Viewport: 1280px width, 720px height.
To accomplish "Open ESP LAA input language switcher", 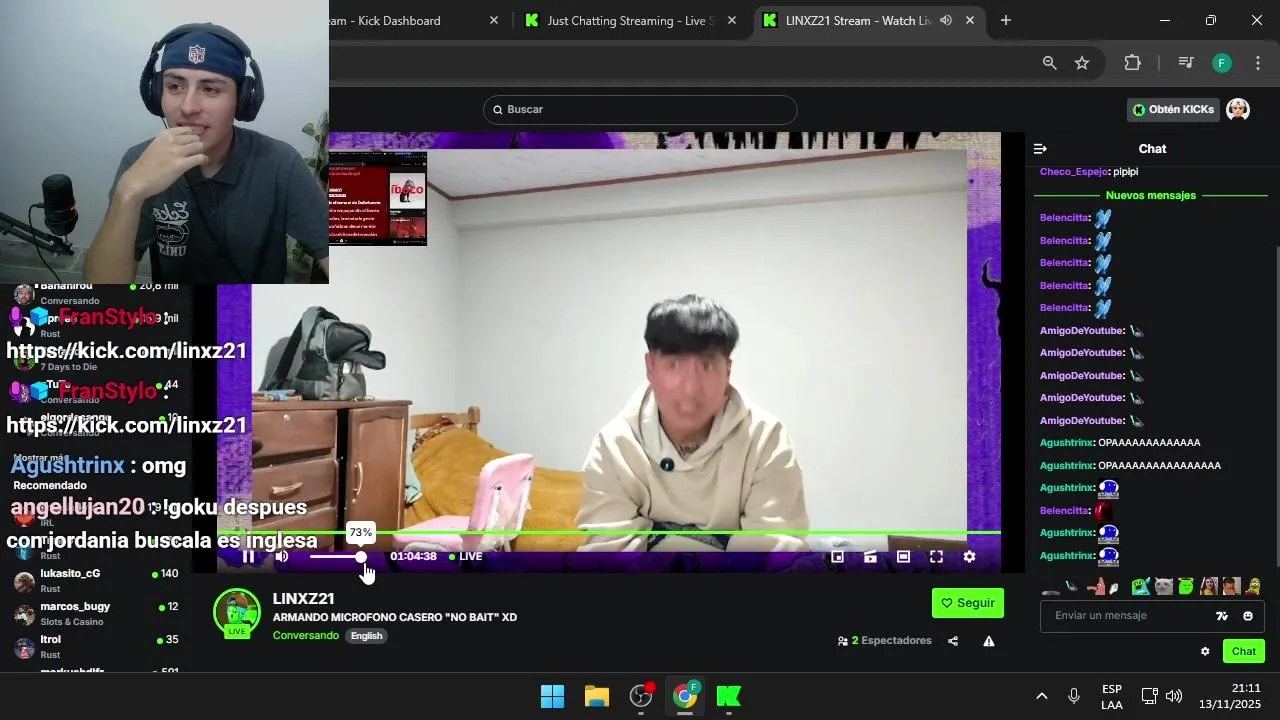I will click(1112, 696).
